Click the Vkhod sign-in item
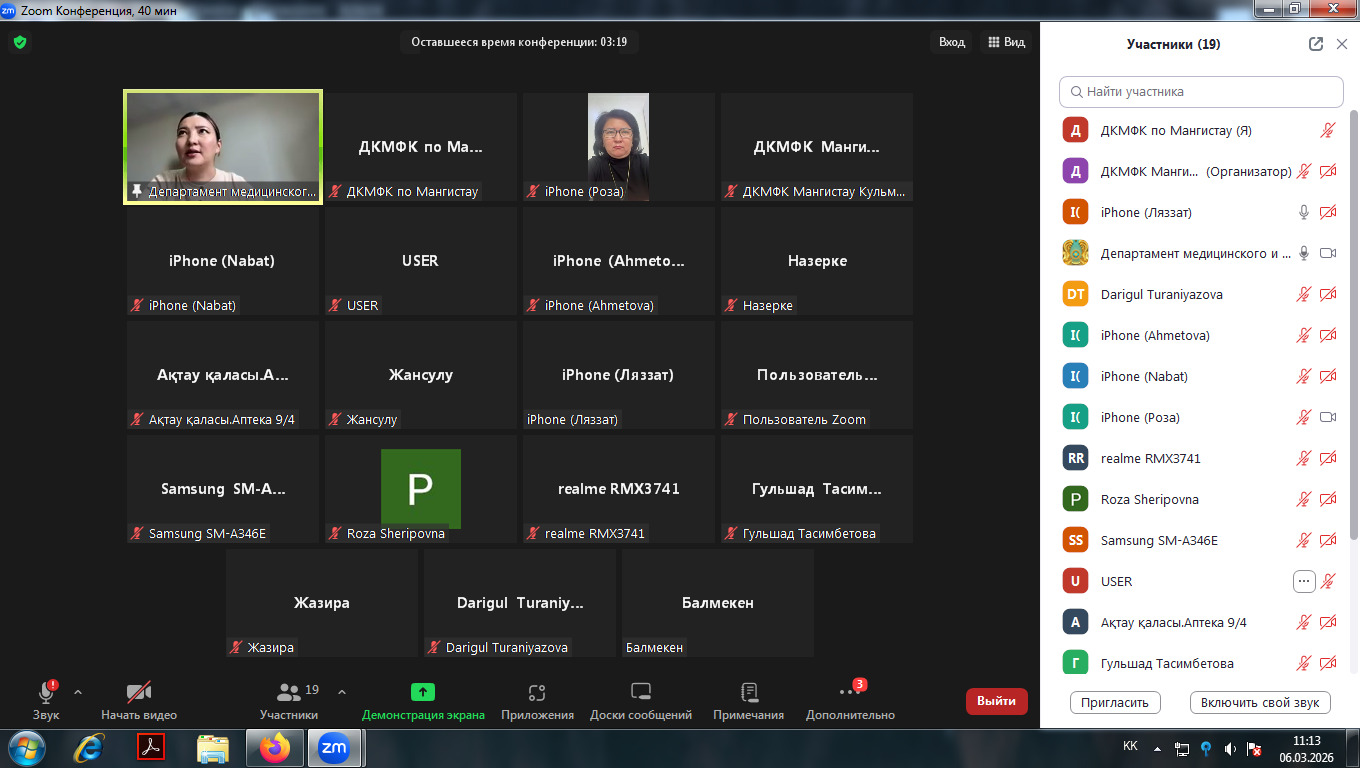The image size is (1360, 768). click(x=951, y=42)
